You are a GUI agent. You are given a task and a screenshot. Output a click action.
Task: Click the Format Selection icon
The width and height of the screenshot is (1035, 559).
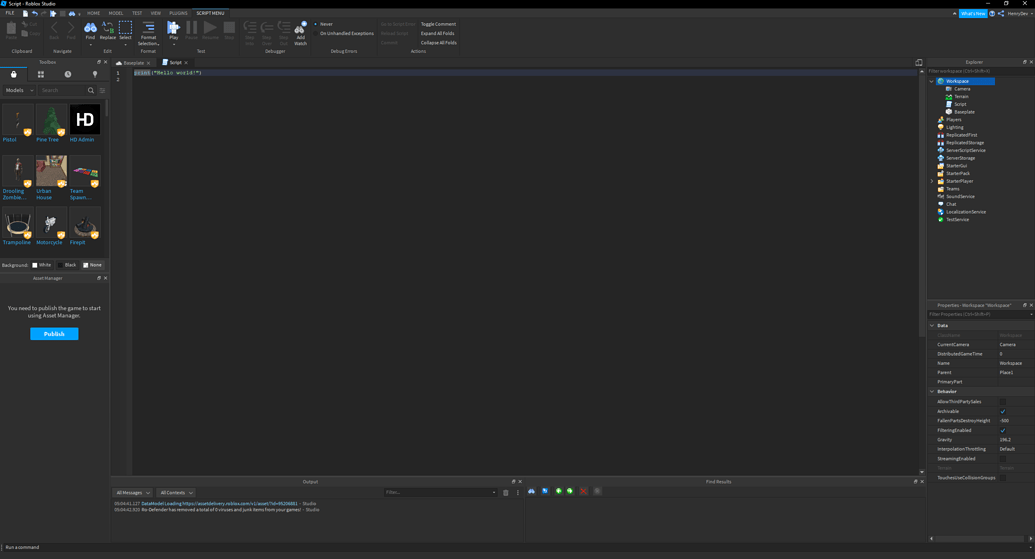(149, 28)
